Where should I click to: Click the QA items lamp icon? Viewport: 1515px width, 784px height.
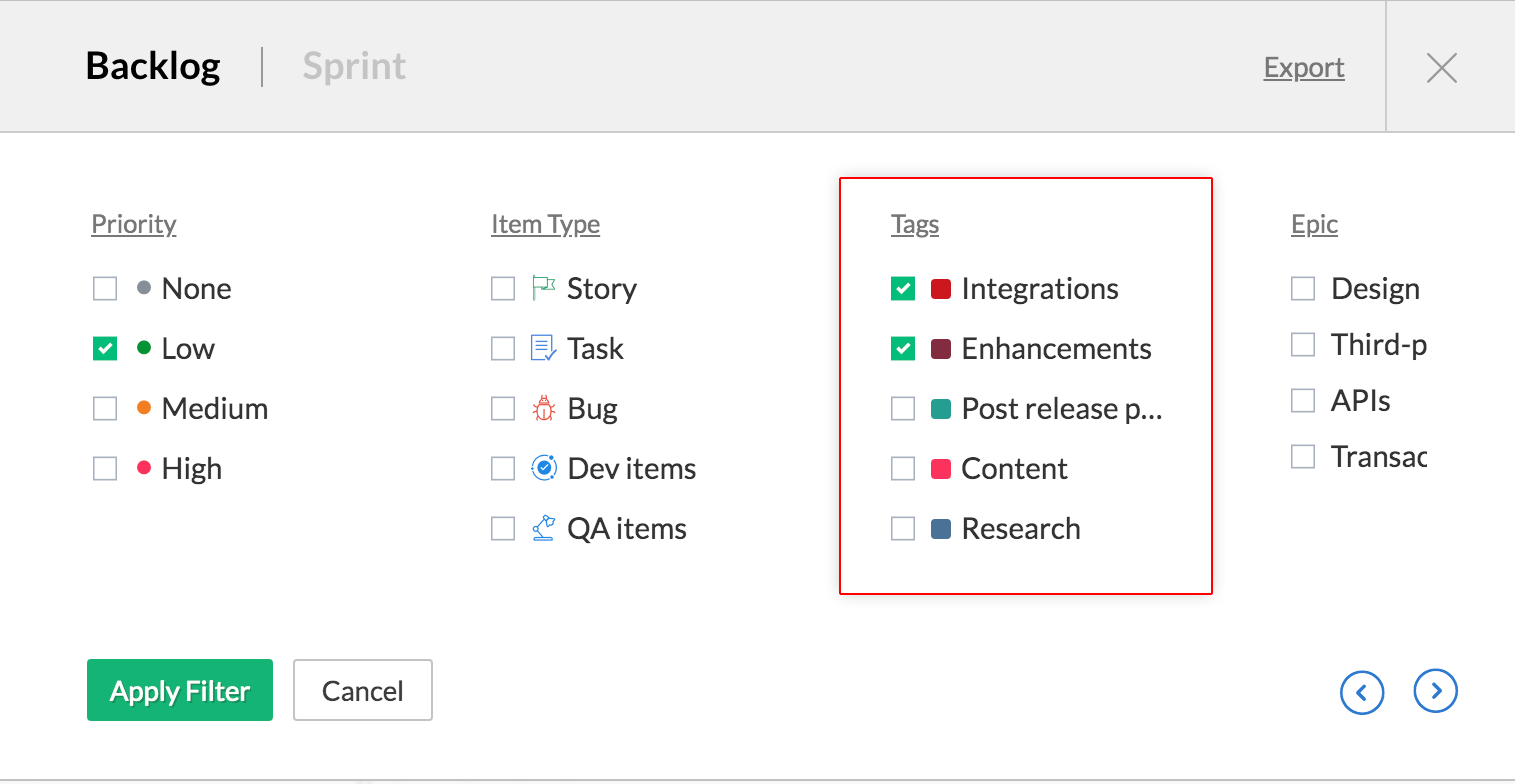click(543, 528)
